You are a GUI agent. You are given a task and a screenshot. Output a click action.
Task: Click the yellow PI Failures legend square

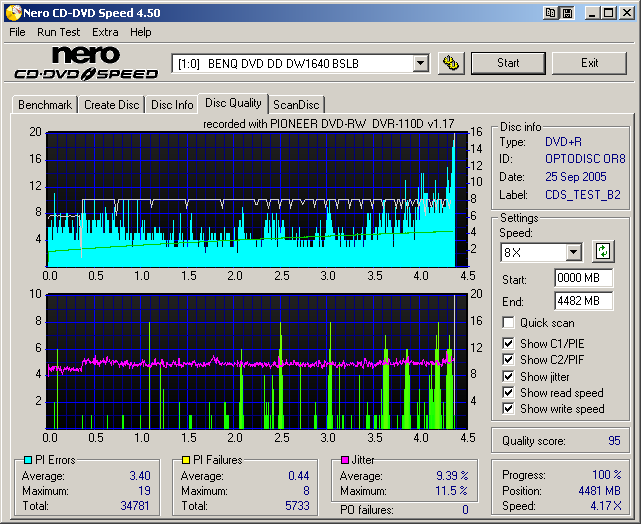[184, 461]
